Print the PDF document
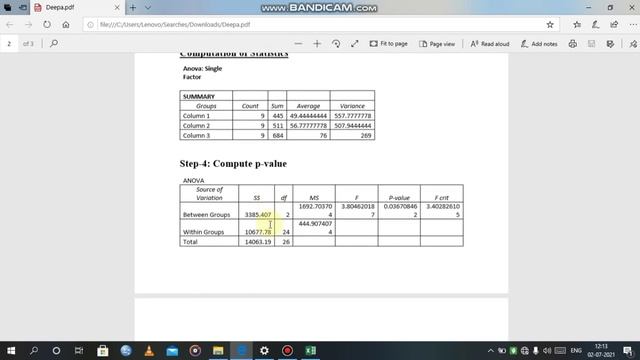 click(x=573, y=44)
